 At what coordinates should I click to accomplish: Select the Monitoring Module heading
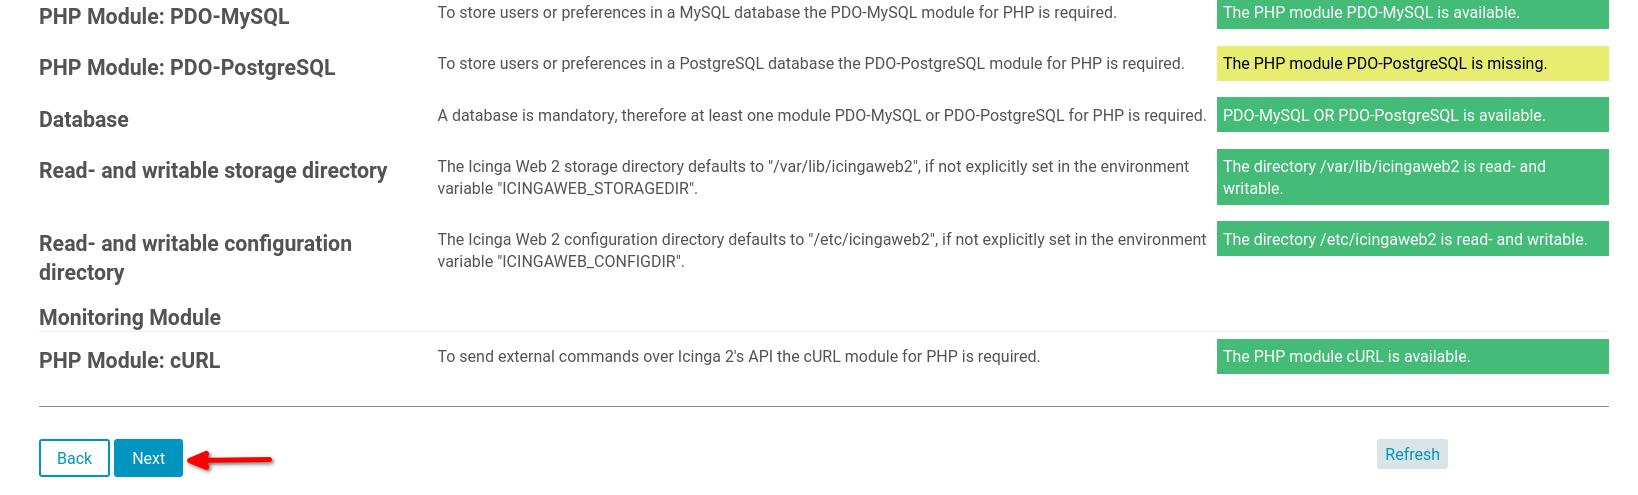click(x=130, y=317)
